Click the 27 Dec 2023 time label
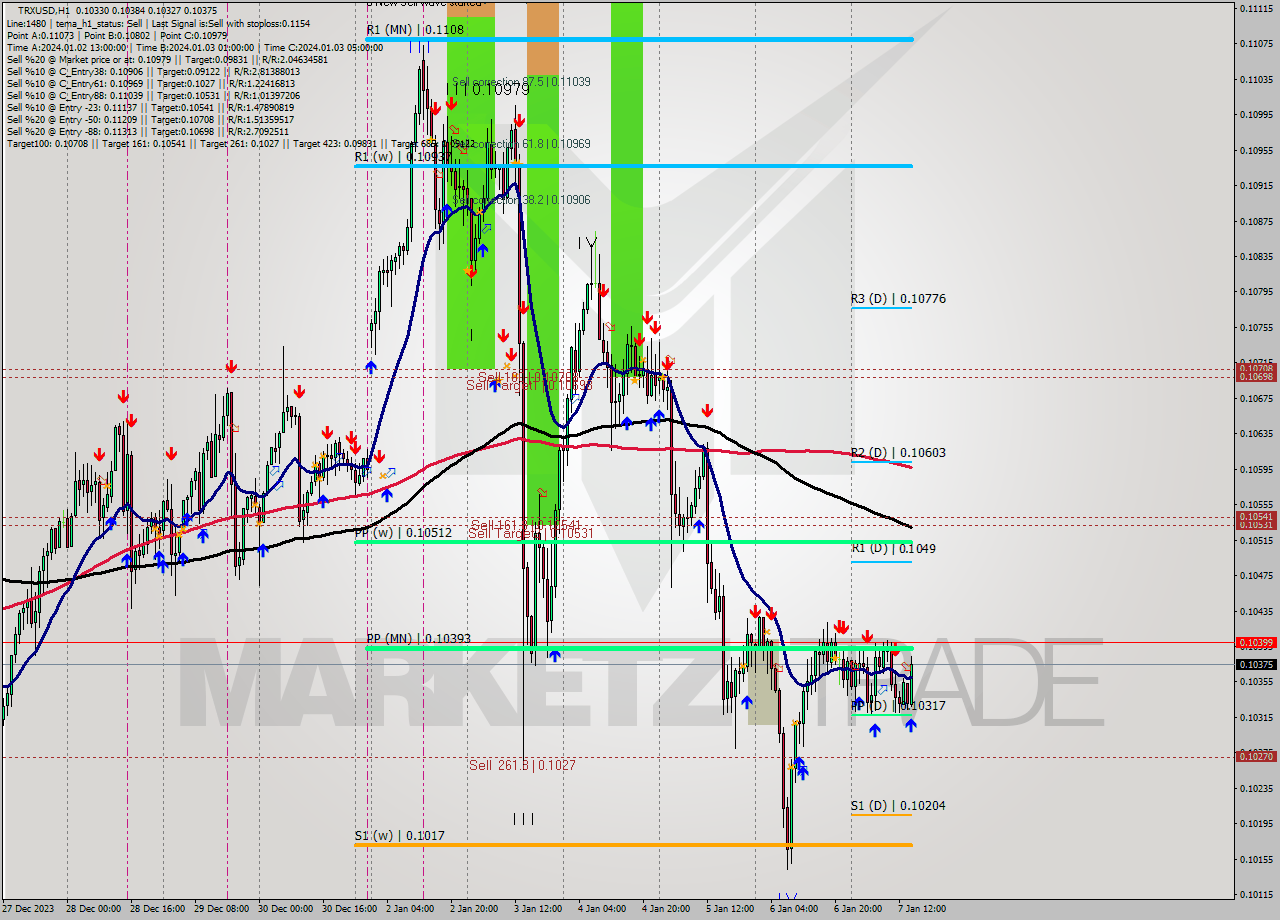1280x920 pixels. [28, 909]
